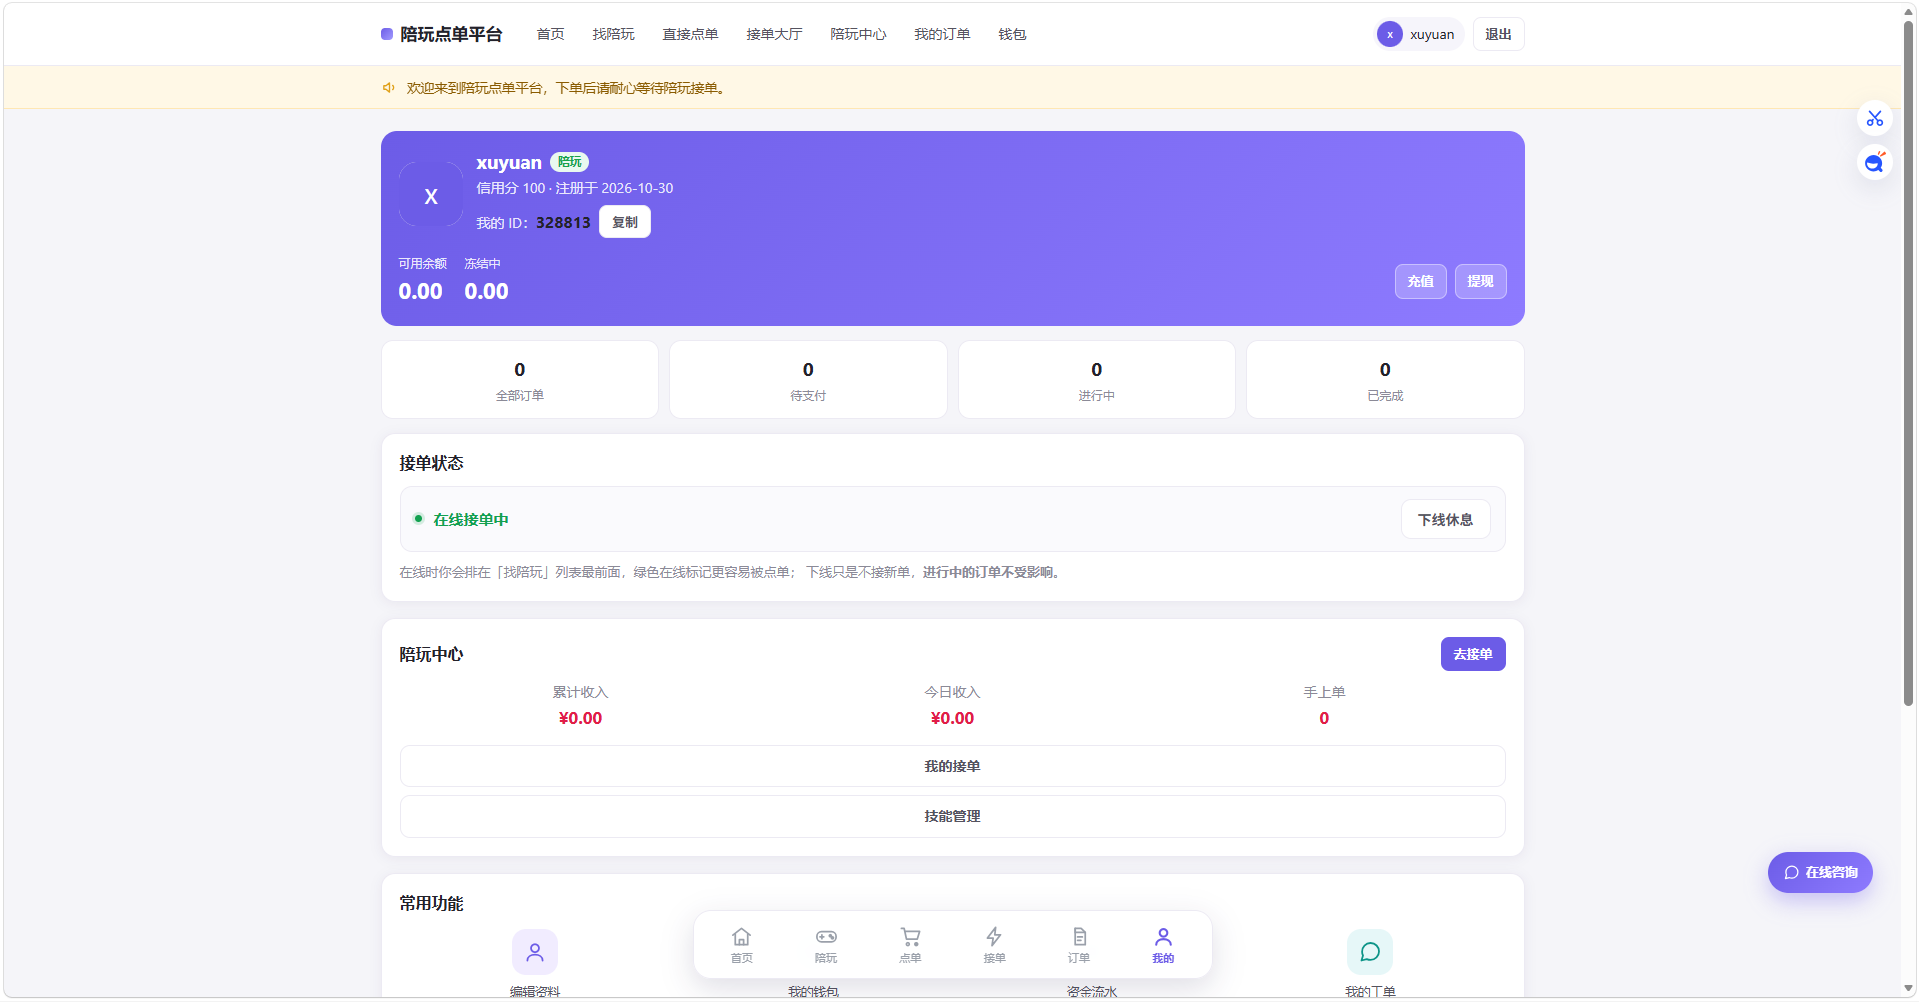1919x1002 pixels.
Task: Open the 在线咨询 floating button
Action: coord(1820,872)
